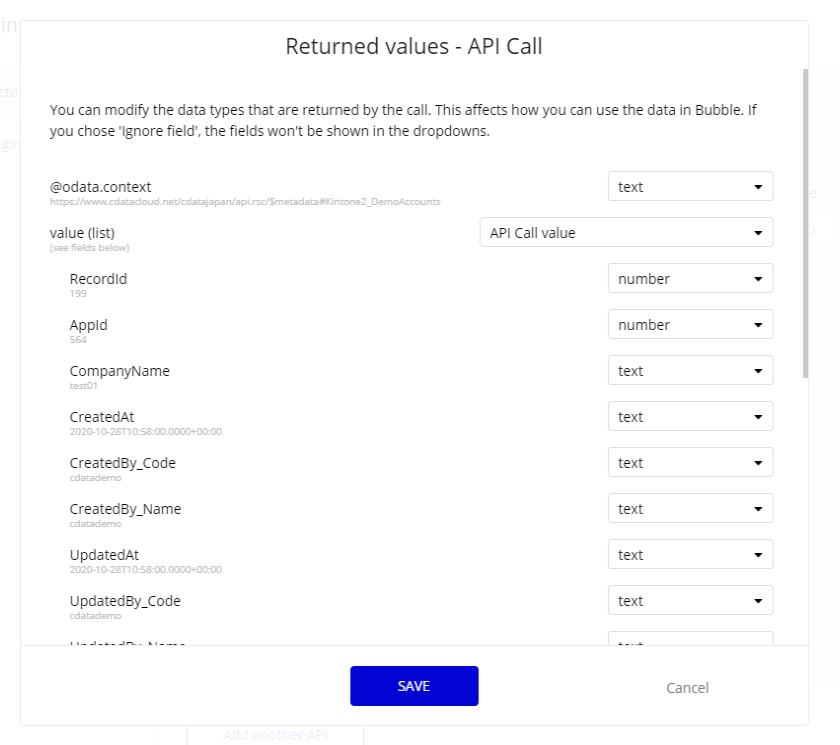Screen dimensions: 840x745
Task: Open the AppId number type dropdown
Action: pyautogui.click(x=690, y=325)
